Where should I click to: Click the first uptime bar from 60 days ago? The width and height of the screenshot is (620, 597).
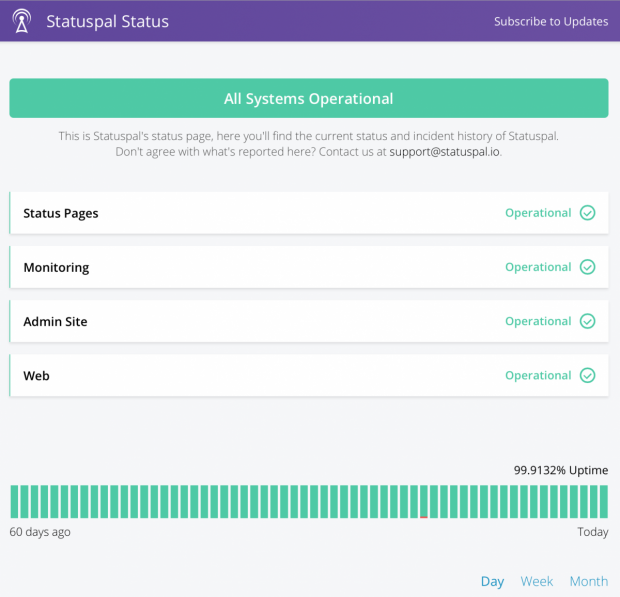point(15,502)
